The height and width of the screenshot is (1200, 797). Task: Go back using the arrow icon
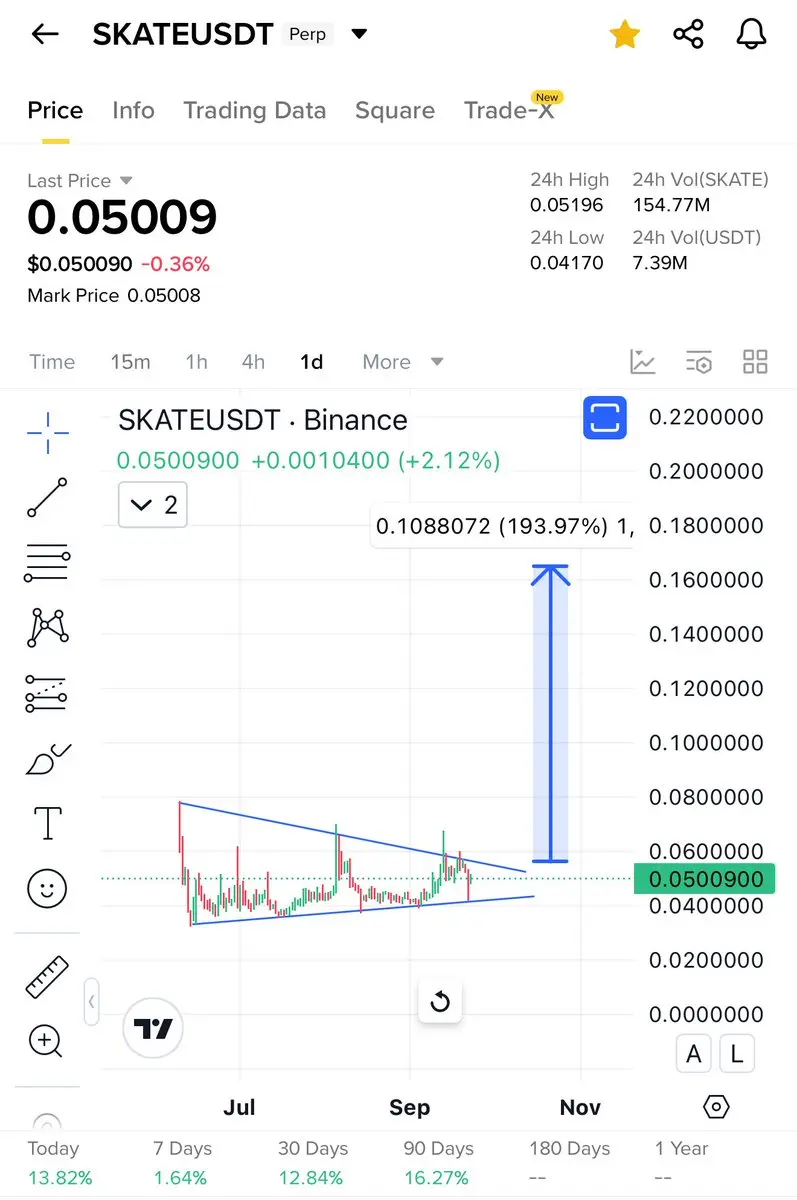pos(45,34)
